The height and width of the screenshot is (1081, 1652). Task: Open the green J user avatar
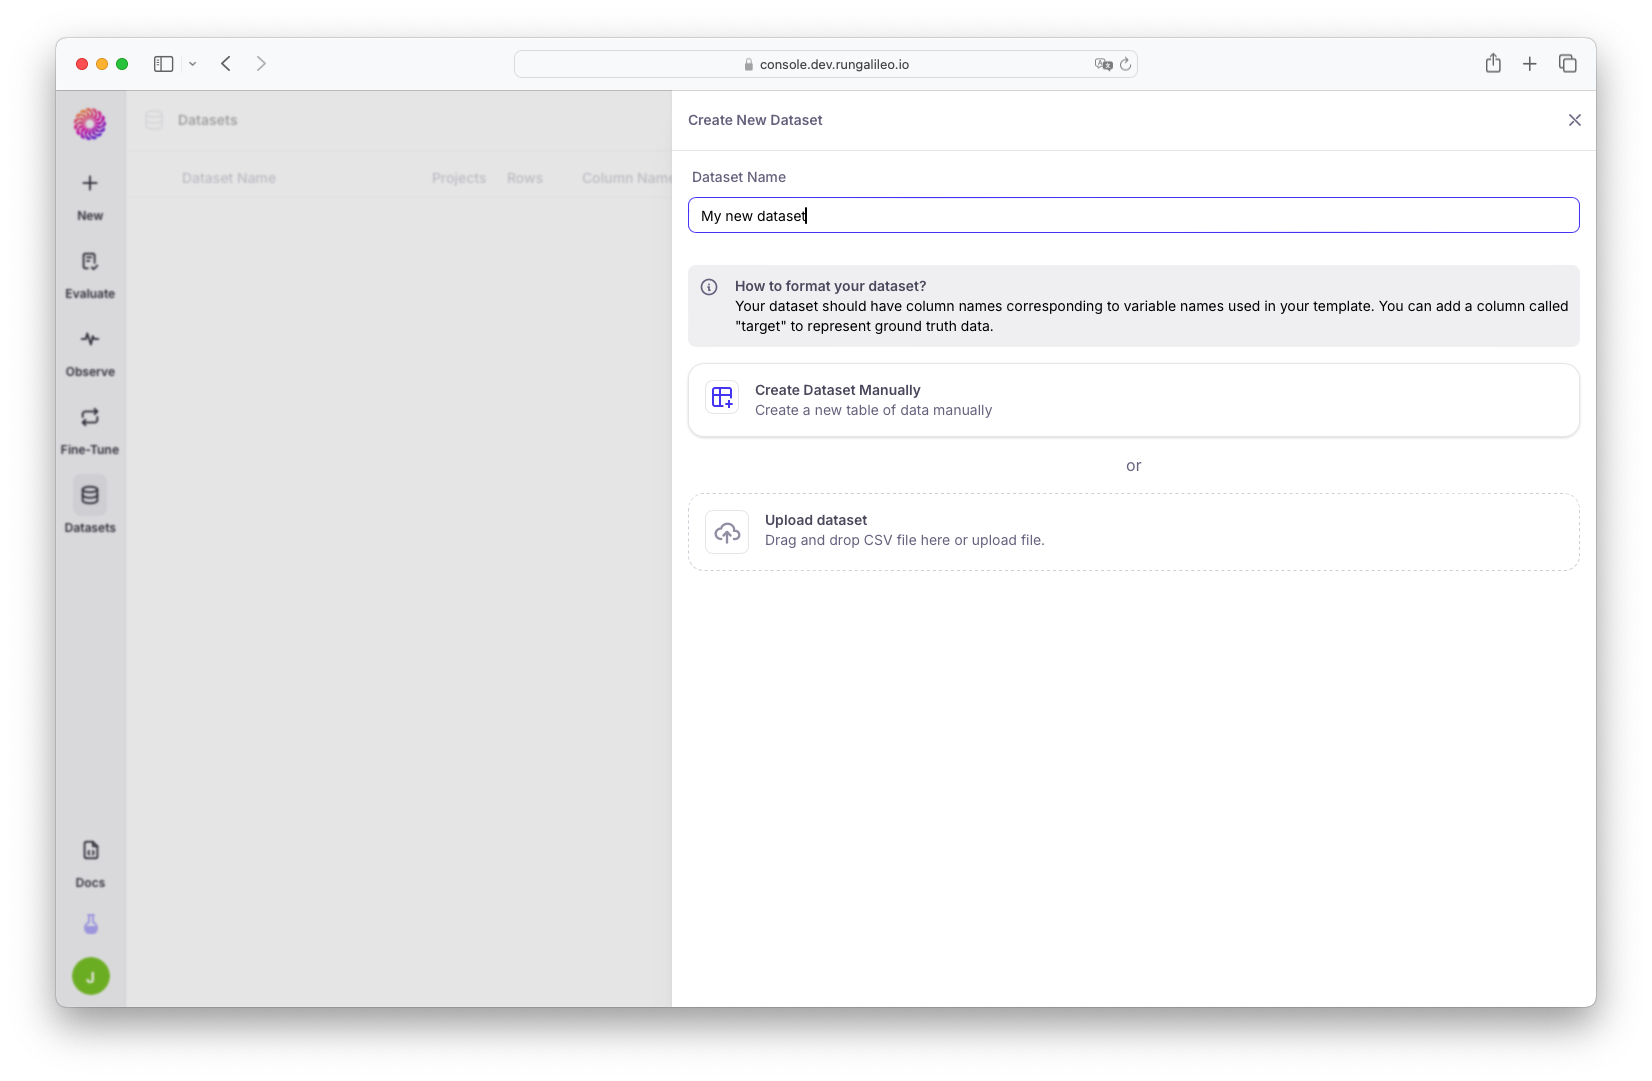point(91,976)
